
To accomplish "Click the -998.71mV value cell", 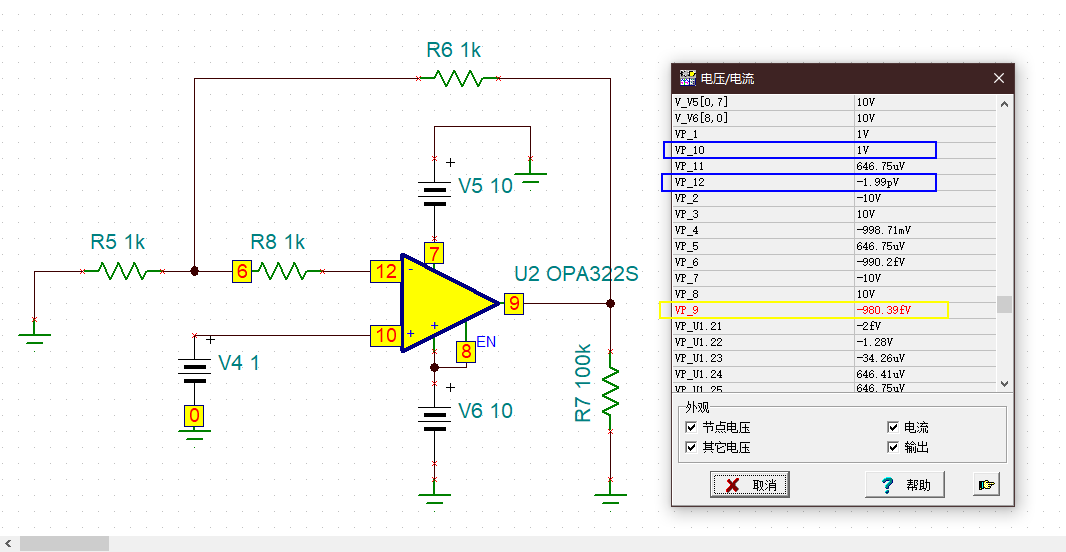I will tap(925, 230).
